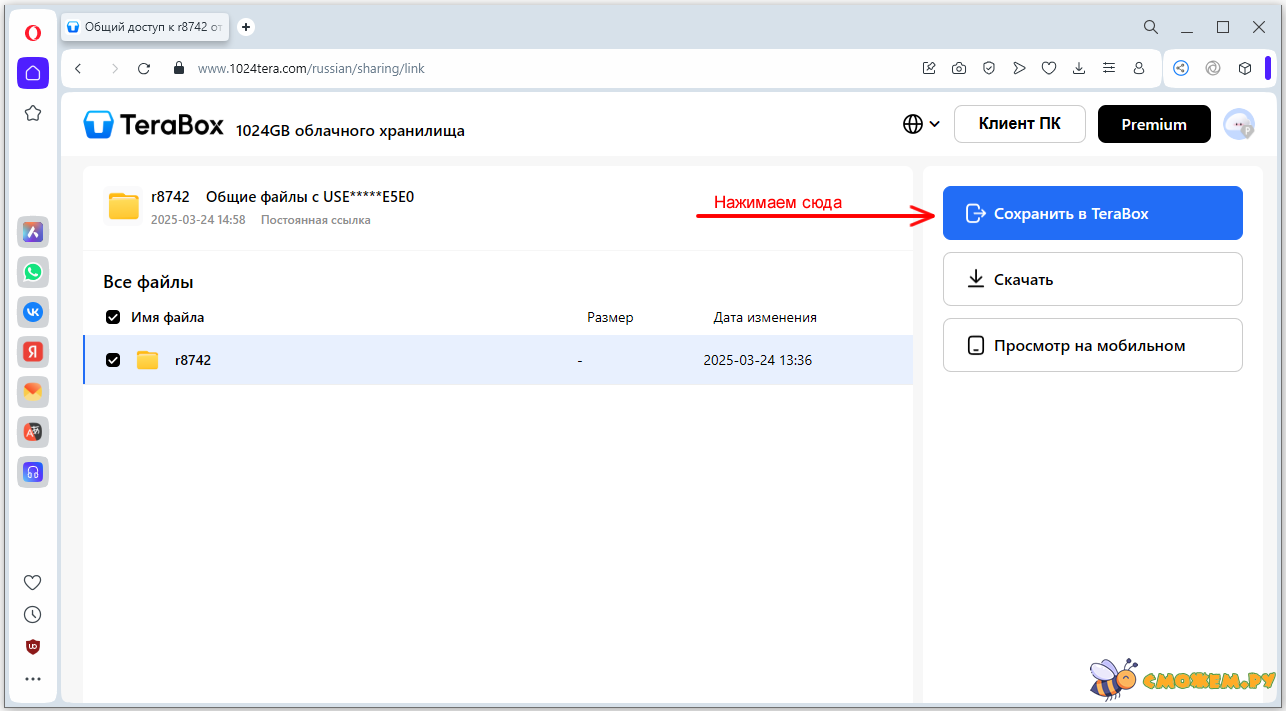Go forward with the browser forward arrow

[x=115, y=68]
